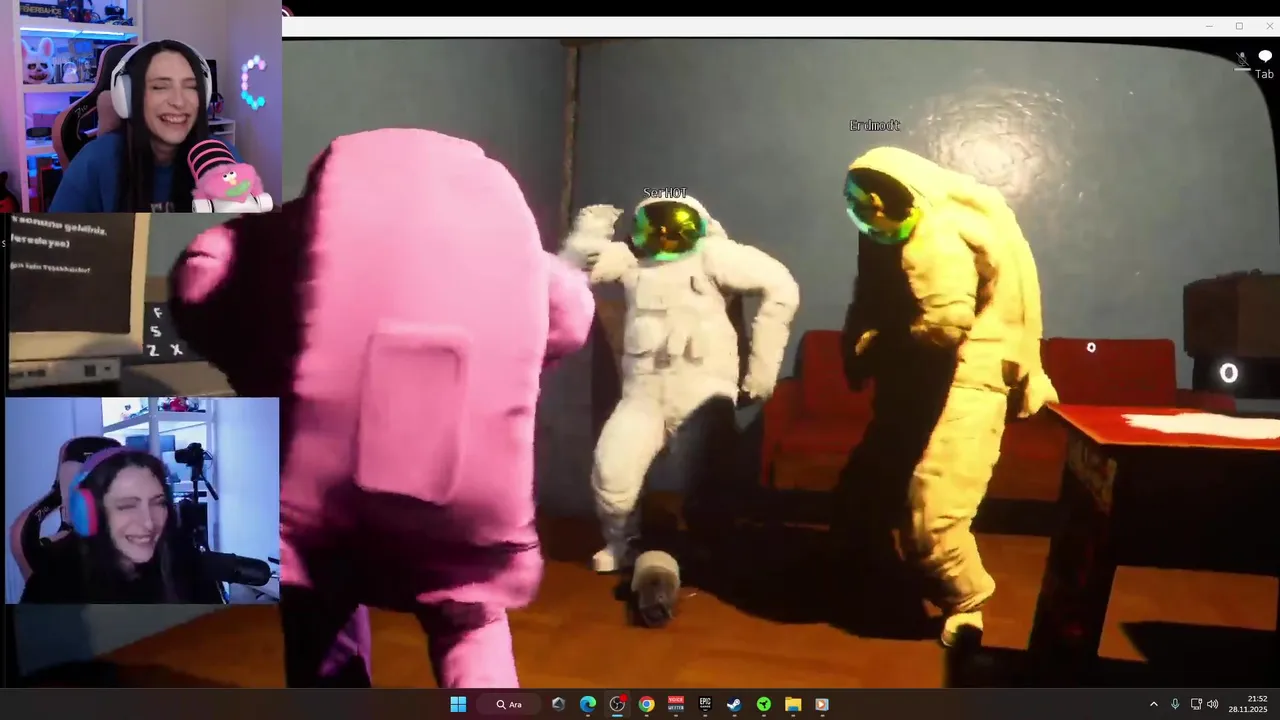Open File Explorer from the taskbar

[x=793, y=704]
